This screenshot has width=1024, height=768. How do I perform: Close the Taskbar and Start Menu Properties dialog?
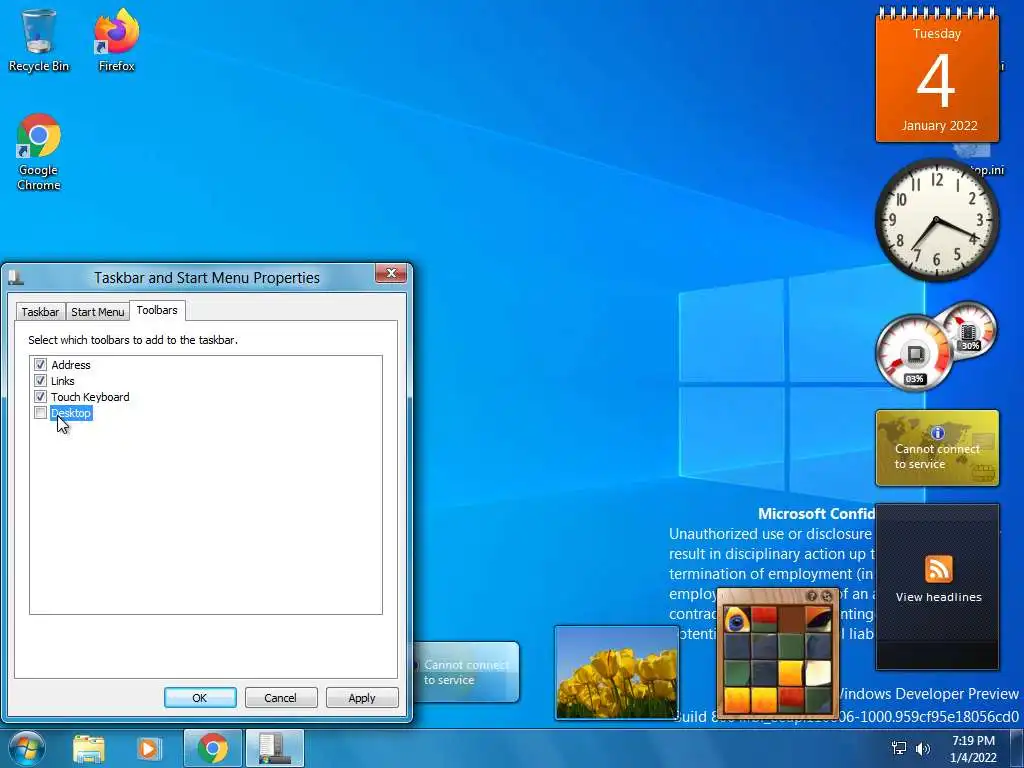click(x=391, y=273)
